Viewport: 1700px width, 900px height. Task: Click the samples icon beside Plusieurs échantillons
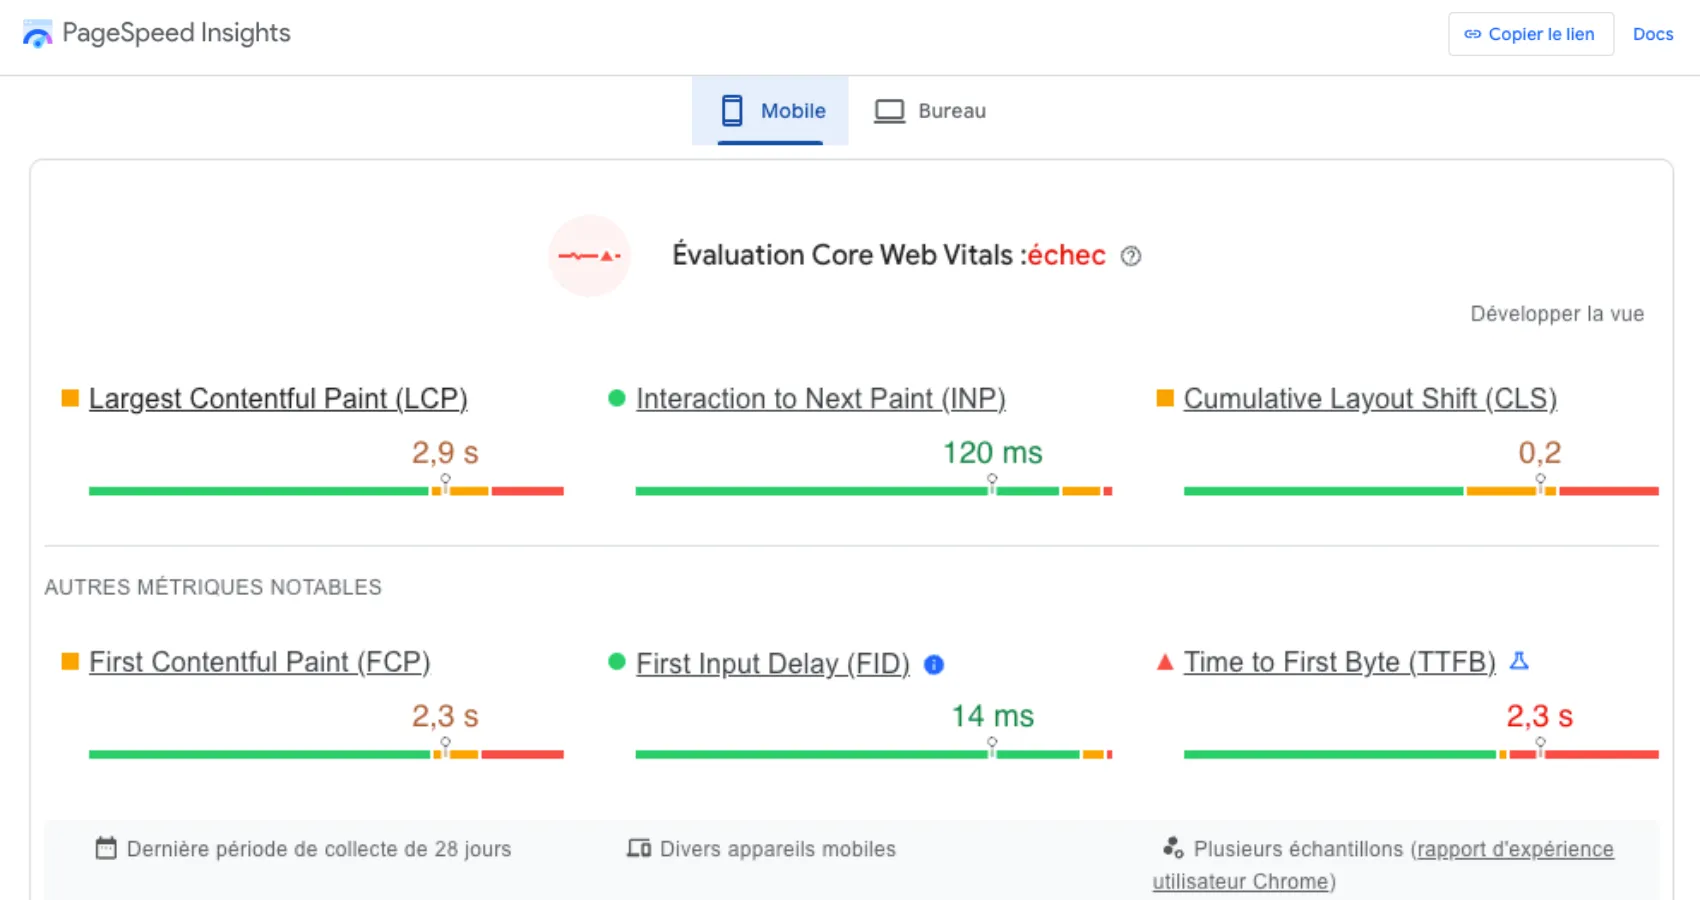[1172, 847]
